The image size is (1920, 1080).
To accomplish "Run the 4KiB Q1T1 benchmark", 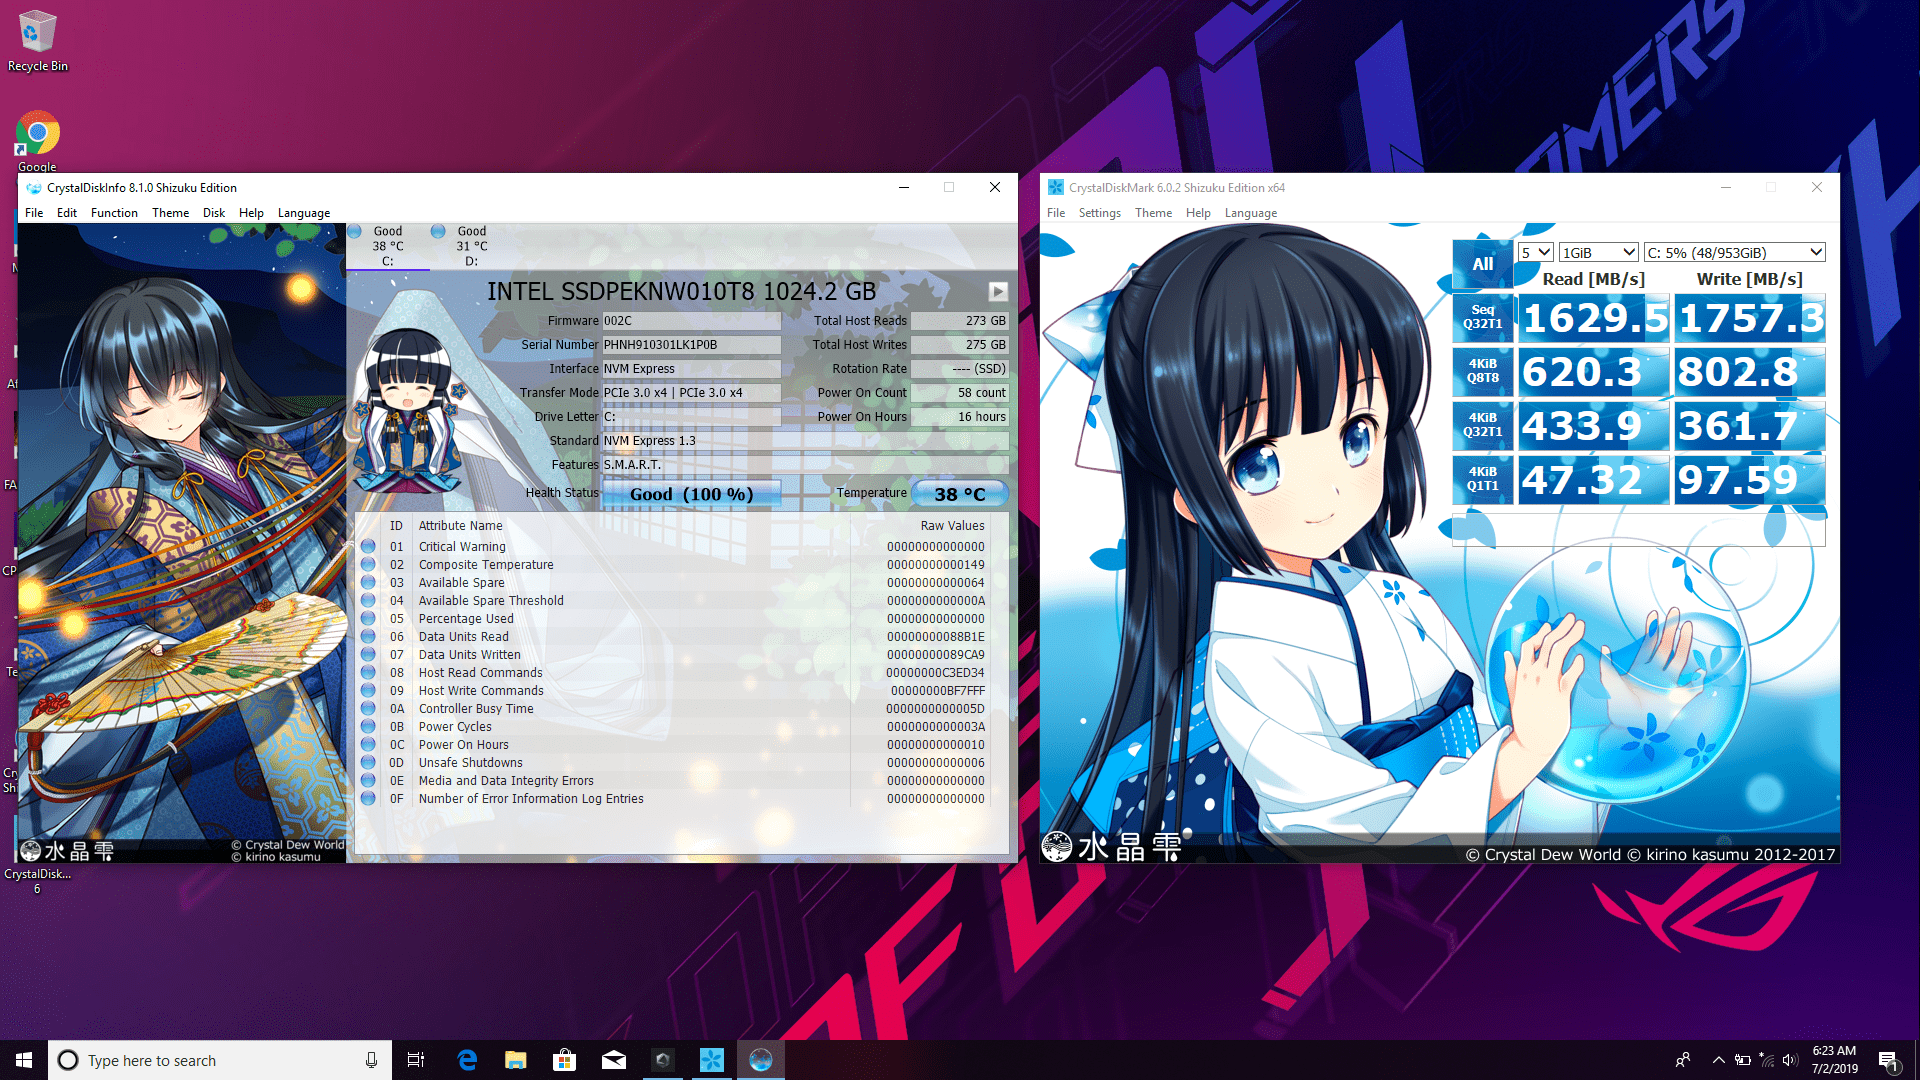I will tap(1483, 479).
